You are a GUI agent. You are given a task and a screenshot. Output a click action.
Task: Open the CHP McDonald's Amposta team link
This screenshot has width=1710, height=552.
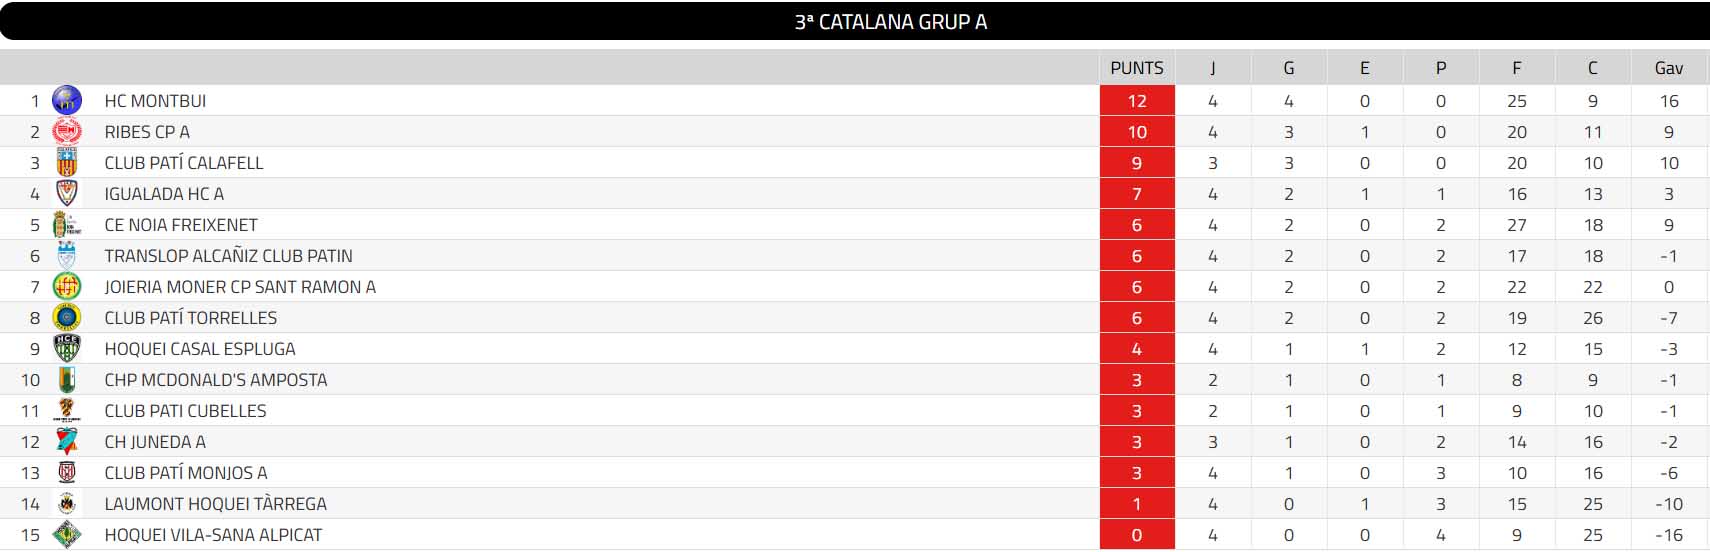(215, 380)
